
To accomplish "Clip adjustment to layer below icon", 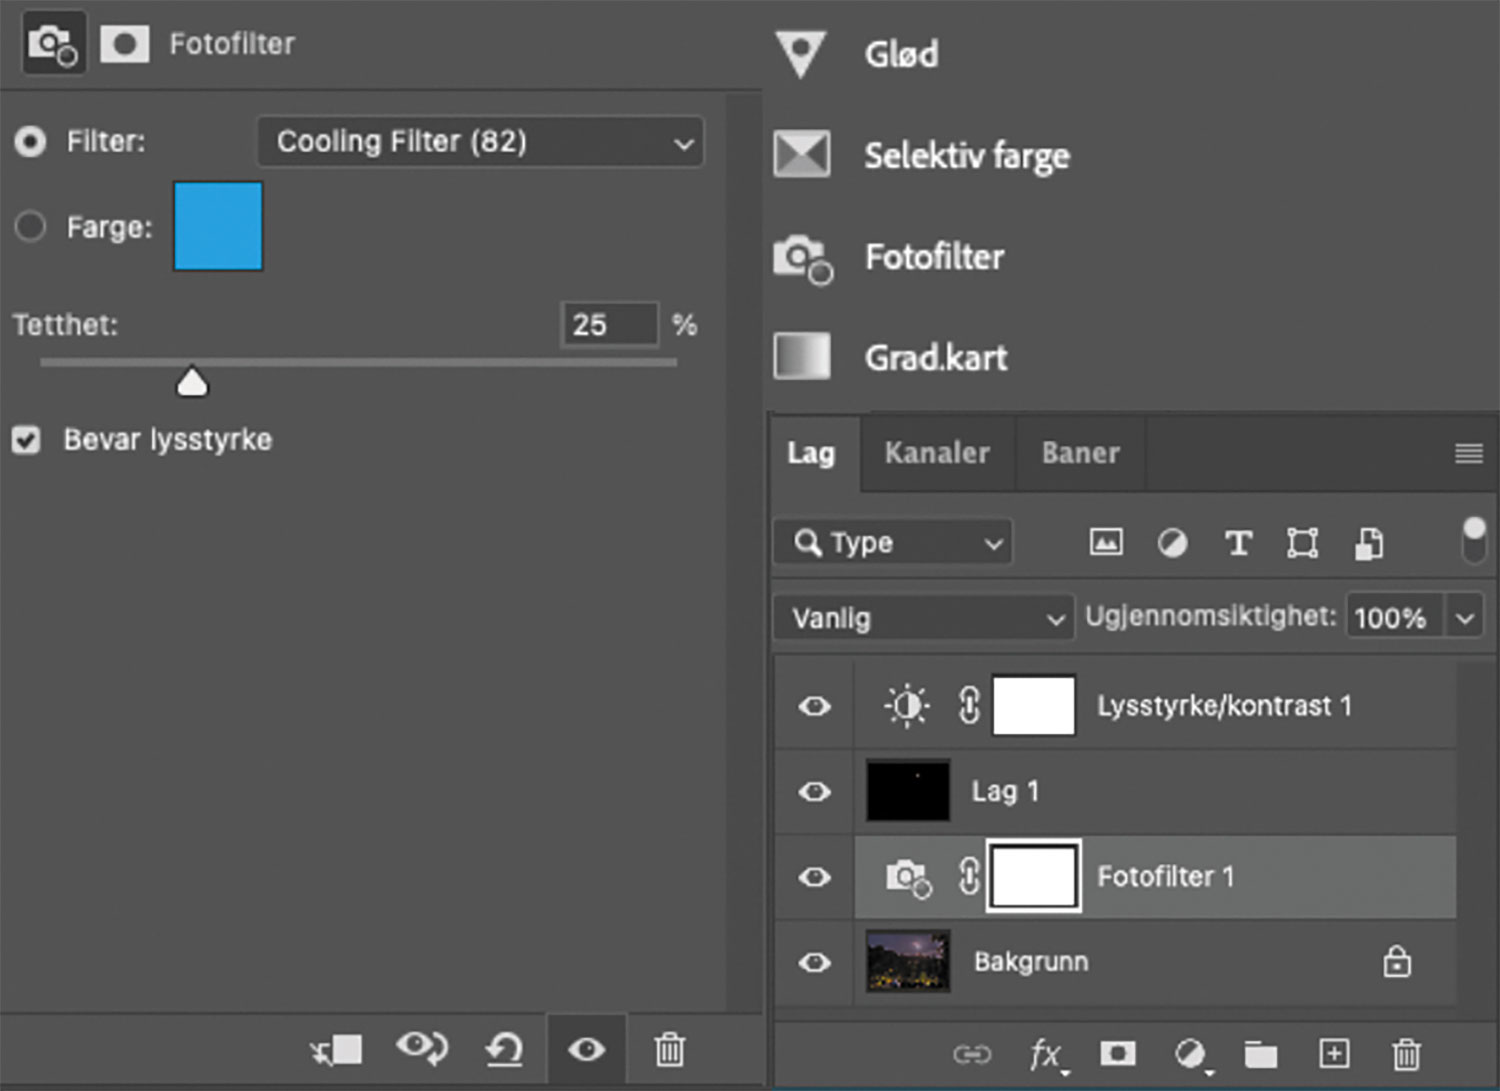I will point(336,1049).
